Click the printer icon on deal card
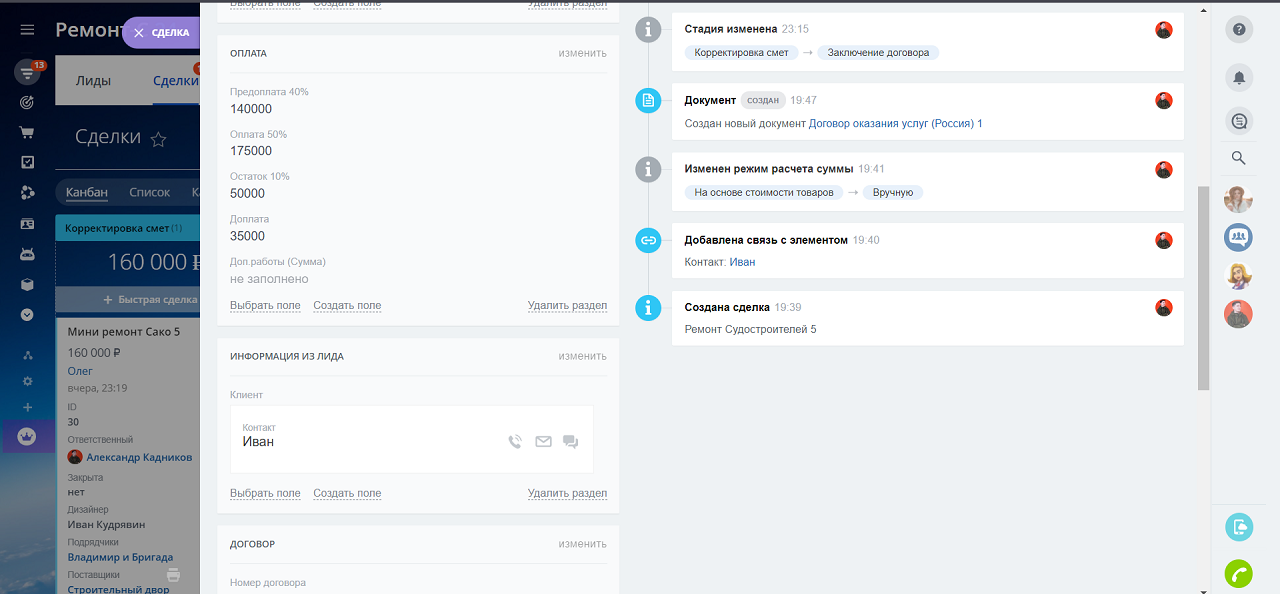The width and height of the screenshot is (1280, 594). (x=173, y=574)
